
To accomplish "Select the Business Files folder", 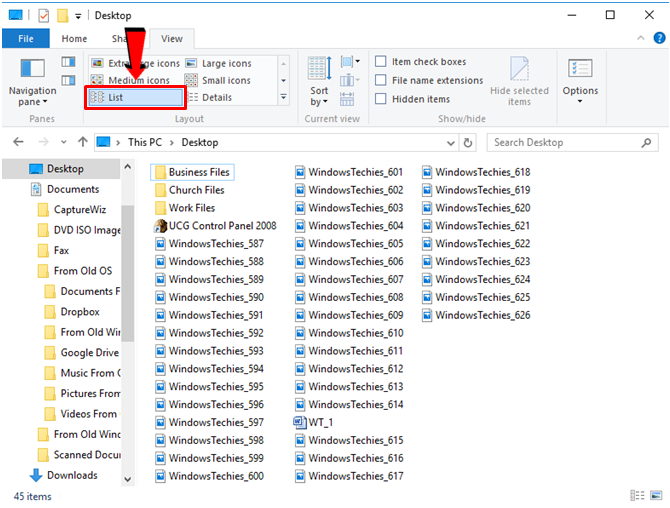I will (x=192, y=172).
